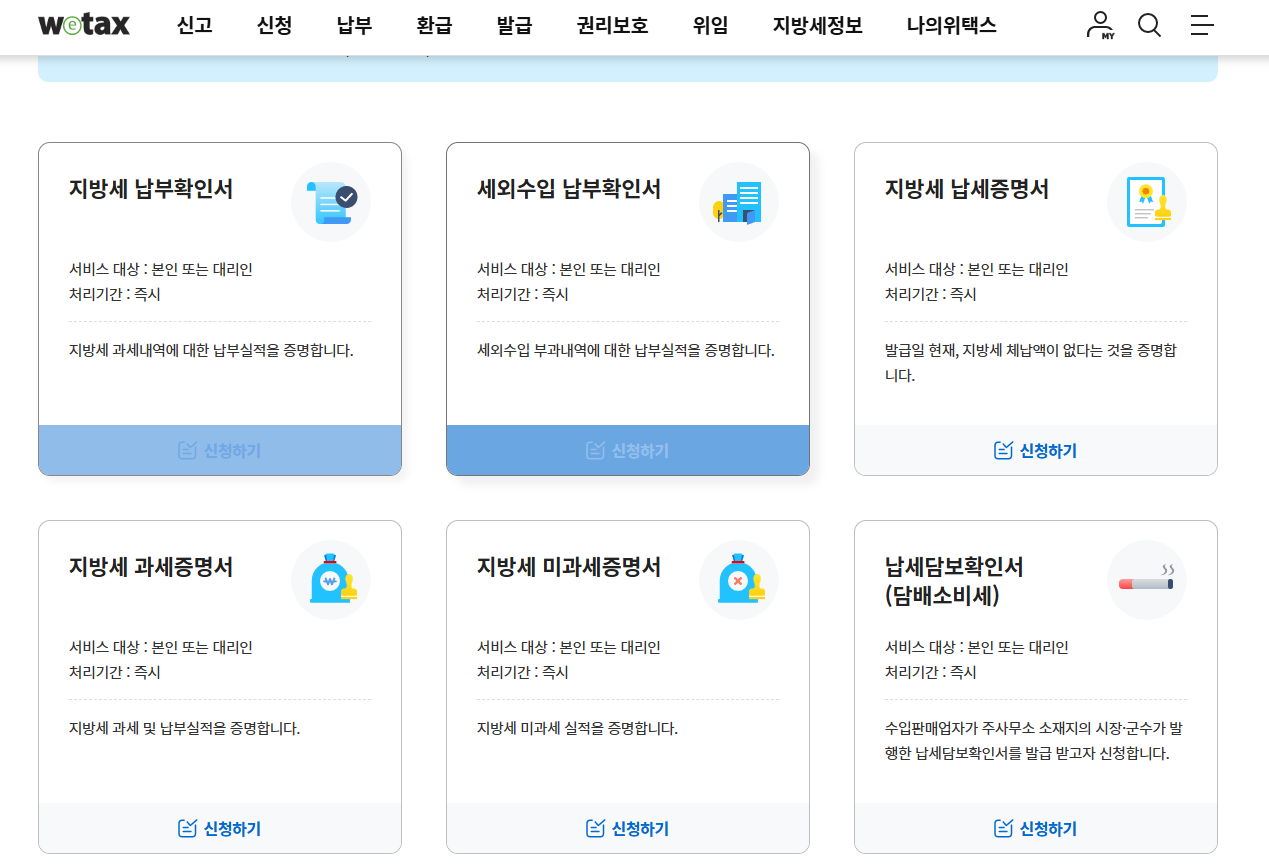Screen dimensions: 1269x866
Task: Open the 권리보호 menu
Action: 612,26
